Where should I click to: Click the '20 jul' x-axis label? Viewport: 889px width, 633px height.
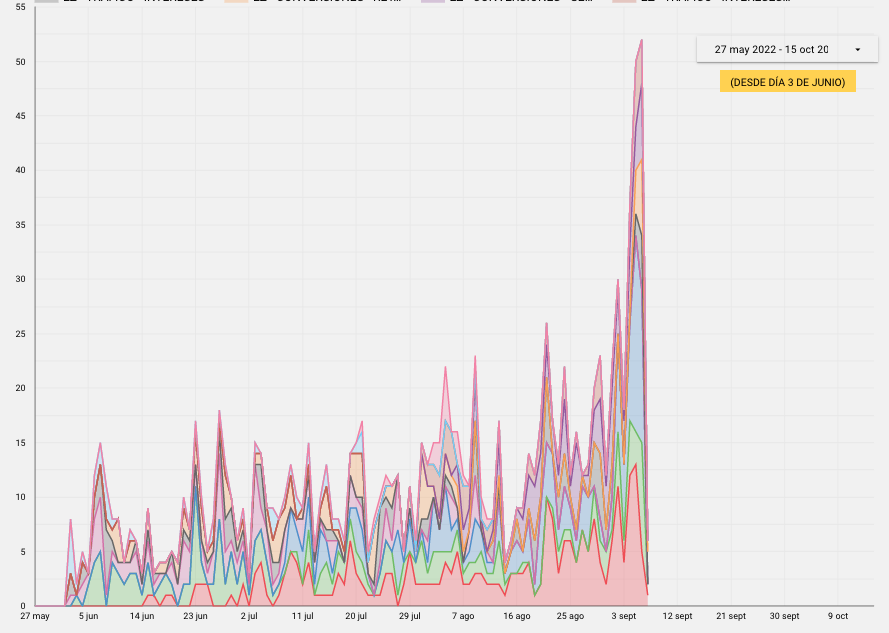[356, 616]
